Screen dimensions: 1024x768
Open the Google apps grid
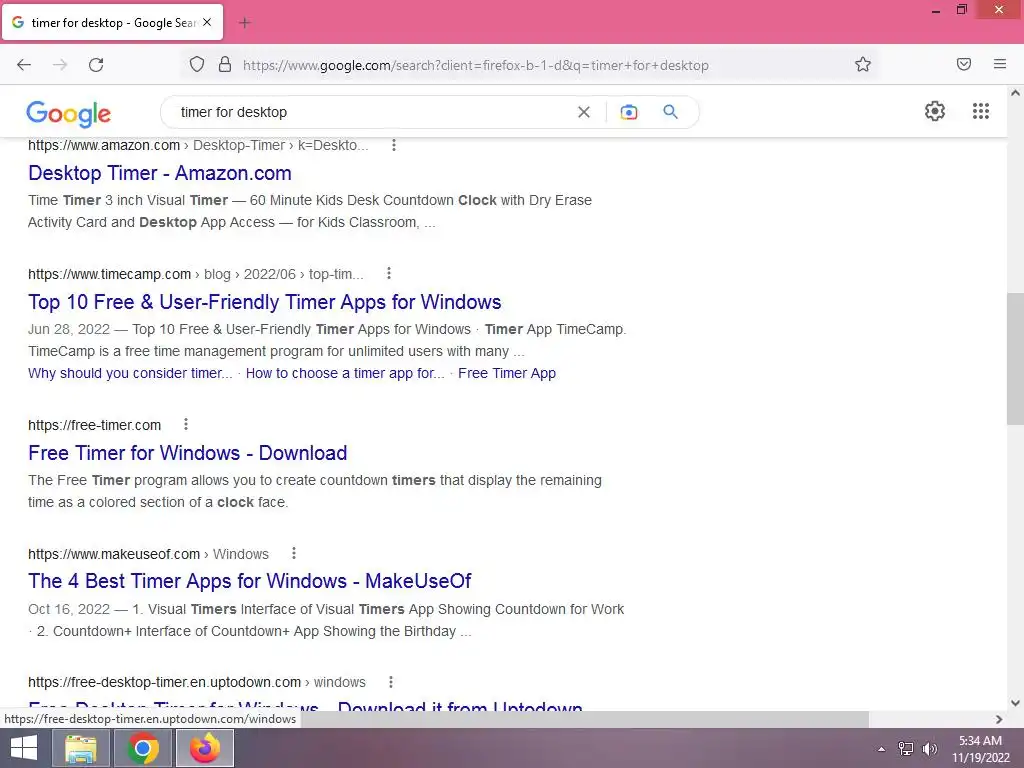click(x=981, y=111)
